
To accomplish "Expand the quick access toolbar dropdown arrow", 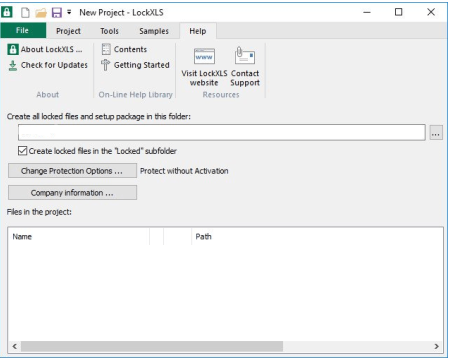I will click(x=69, y=12).
